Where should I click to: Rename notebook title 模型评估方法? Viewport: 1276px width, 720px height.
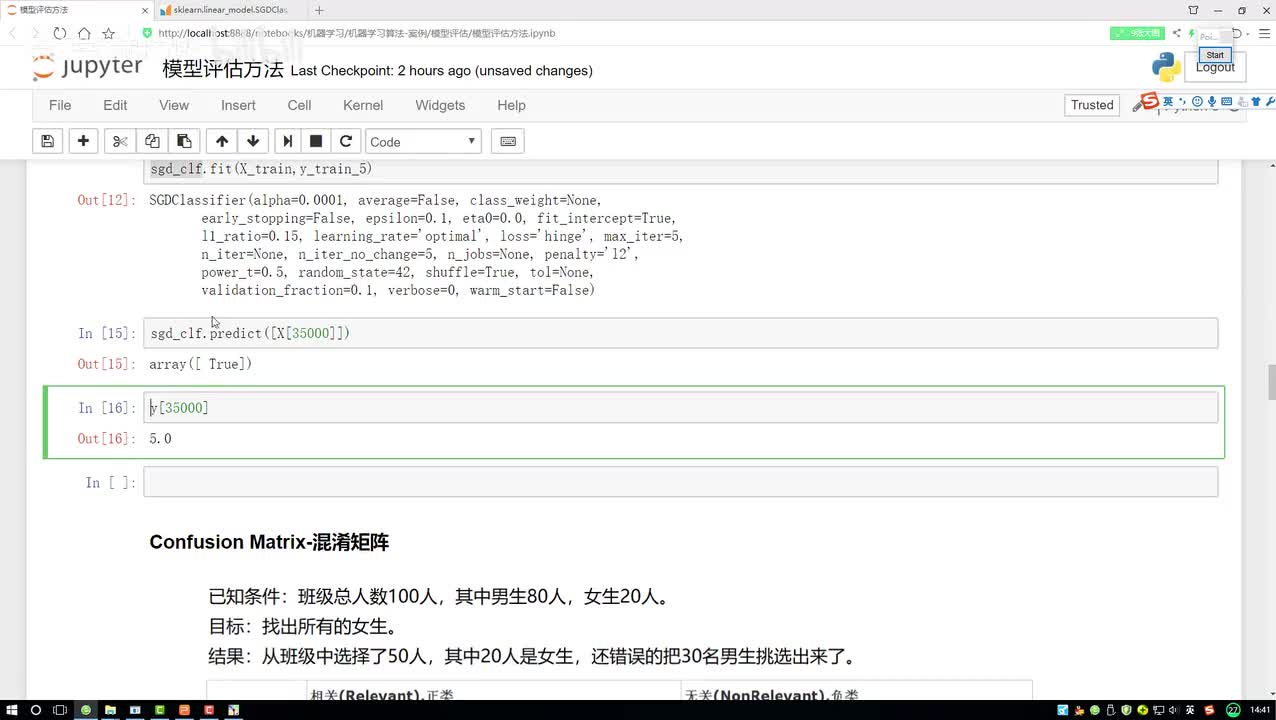pyautogui.click(x=223, y=69)
